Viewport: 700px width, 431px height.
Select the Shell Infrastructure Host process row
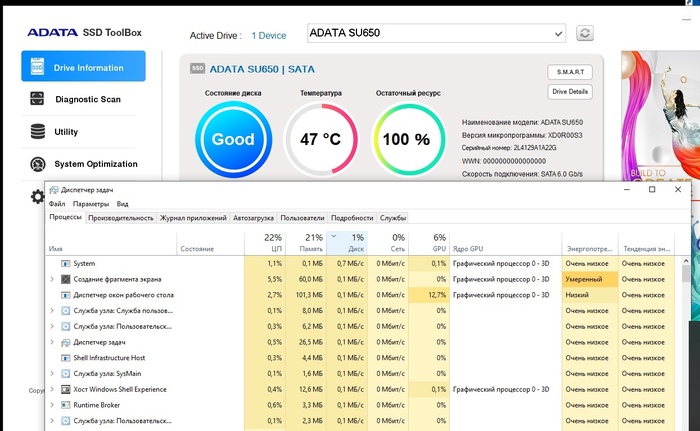(x=109, y=357)
